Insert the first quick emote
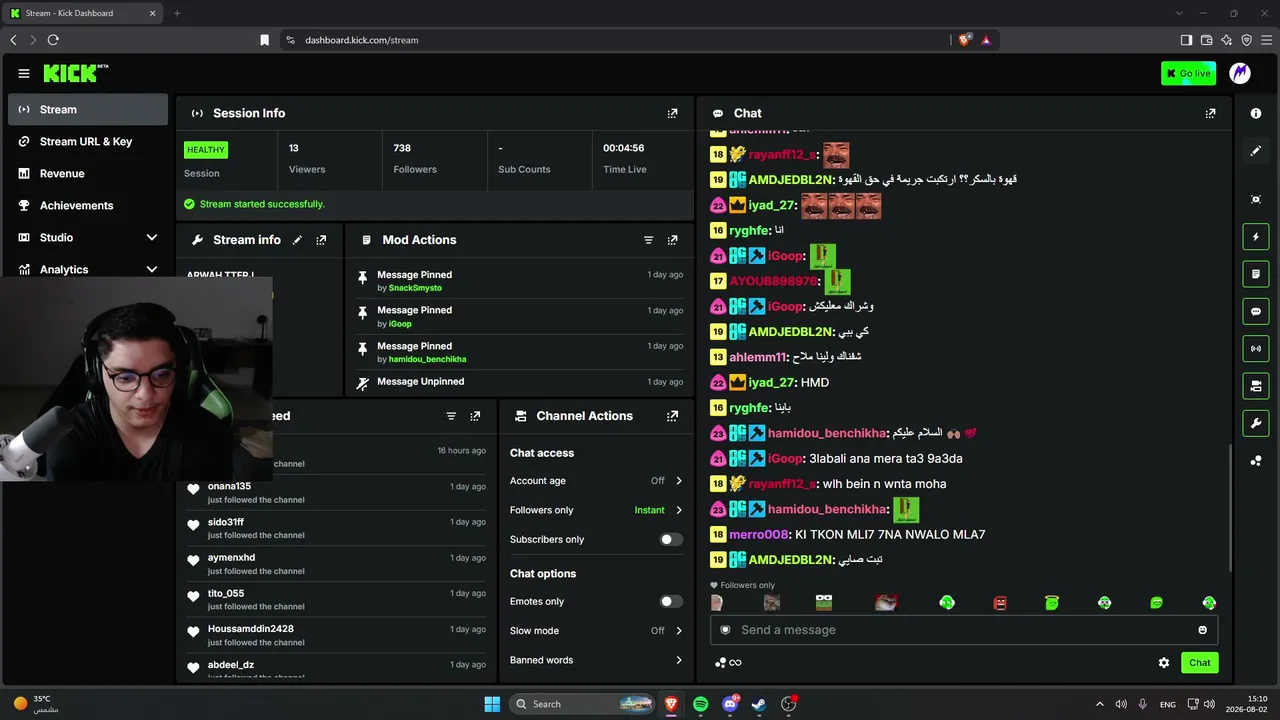The image size is (1280, 720). (717, 603)
